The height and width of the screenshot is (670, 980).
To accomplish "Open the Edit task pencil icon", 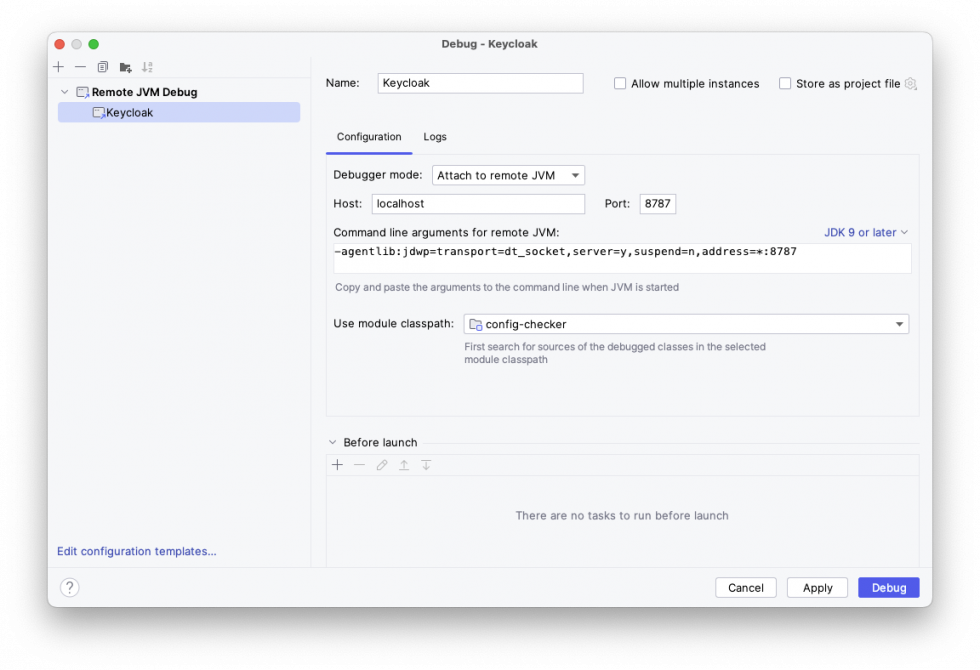I will pyautogui.click(x=381, y=464).
